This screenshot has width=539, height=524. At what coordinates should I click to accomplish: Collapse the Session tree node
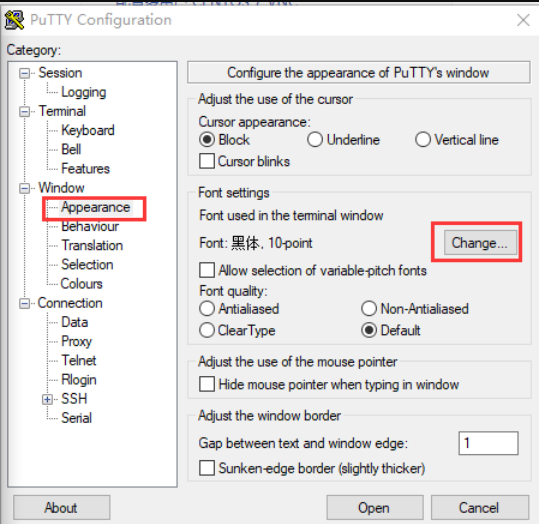pos(24,73)
